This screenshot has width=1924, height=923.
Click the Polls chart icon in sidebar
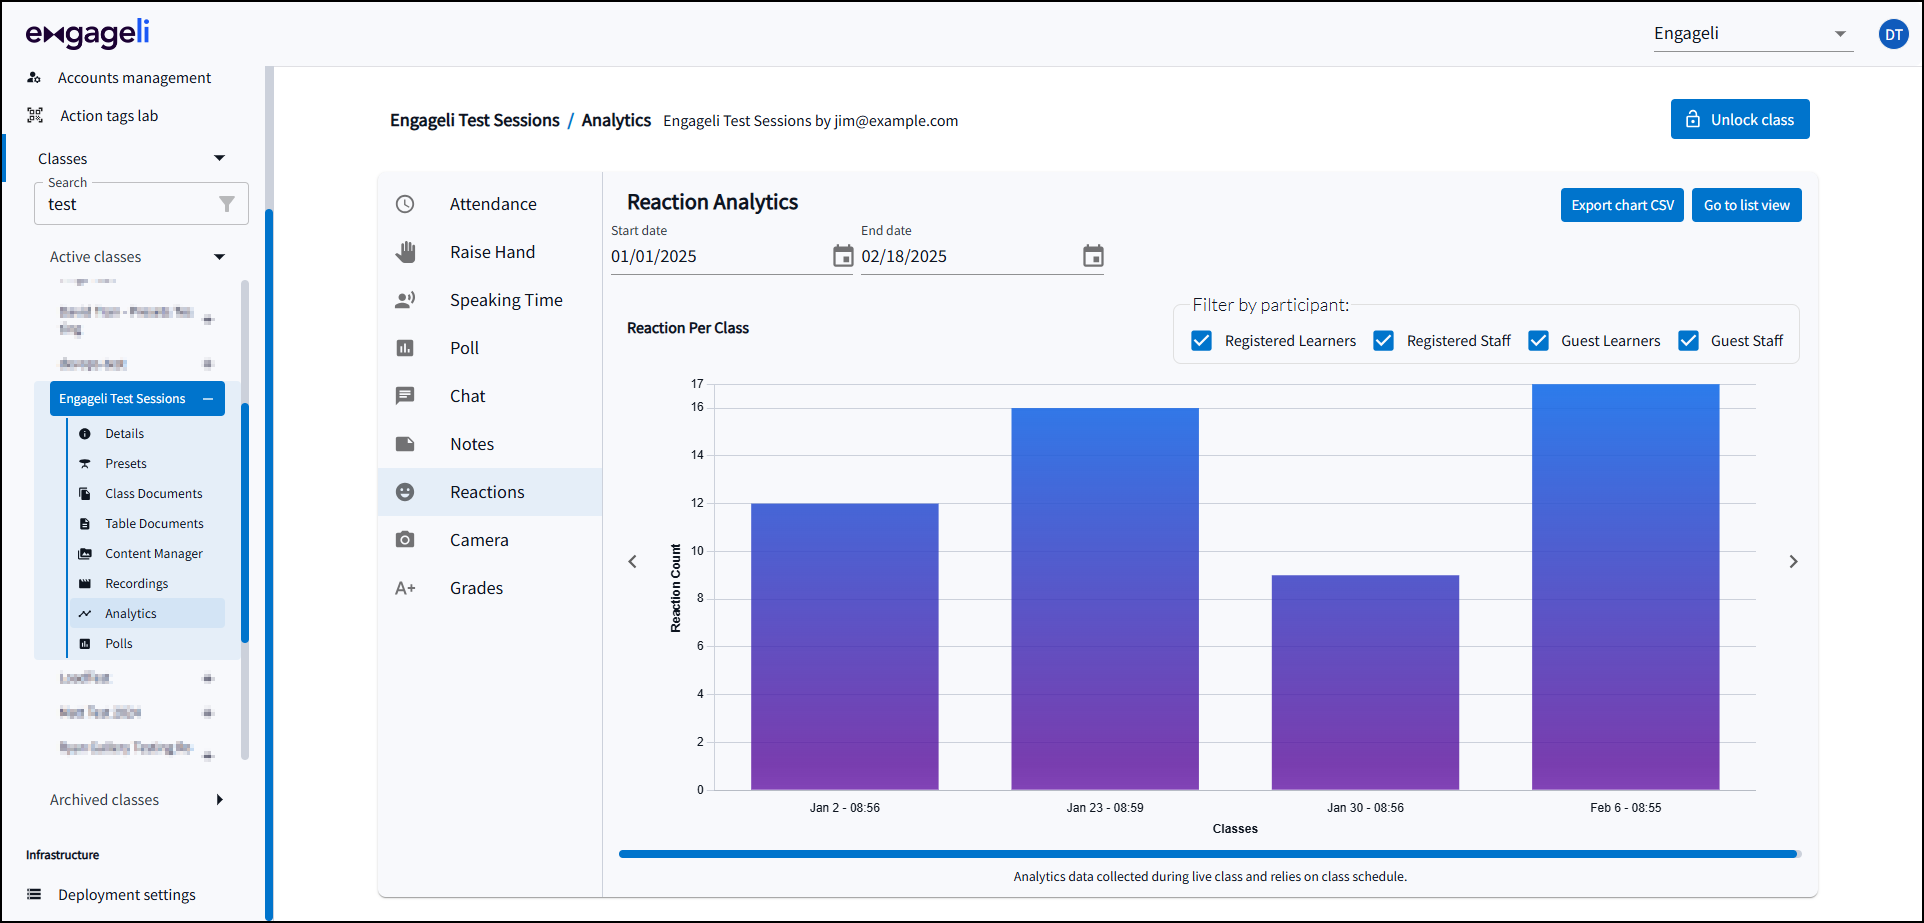coord(85,644)
